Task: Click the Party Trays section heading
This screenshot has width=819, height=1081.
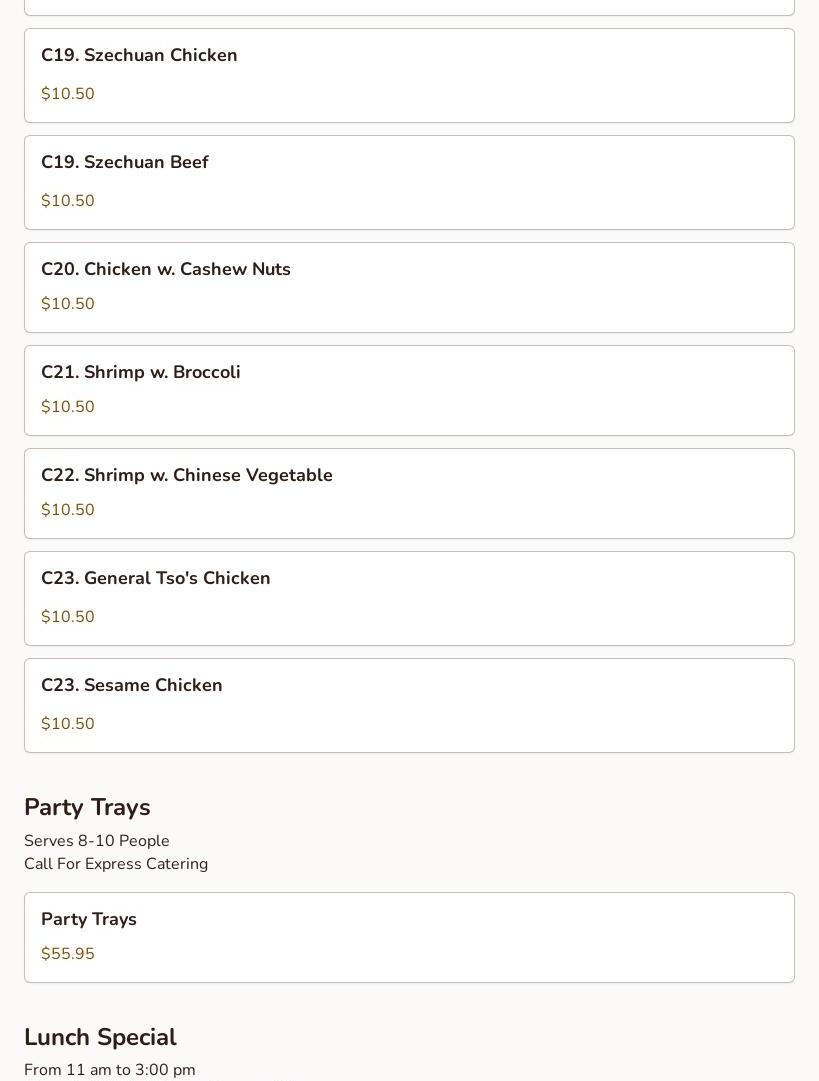Action: pos(87,808)
